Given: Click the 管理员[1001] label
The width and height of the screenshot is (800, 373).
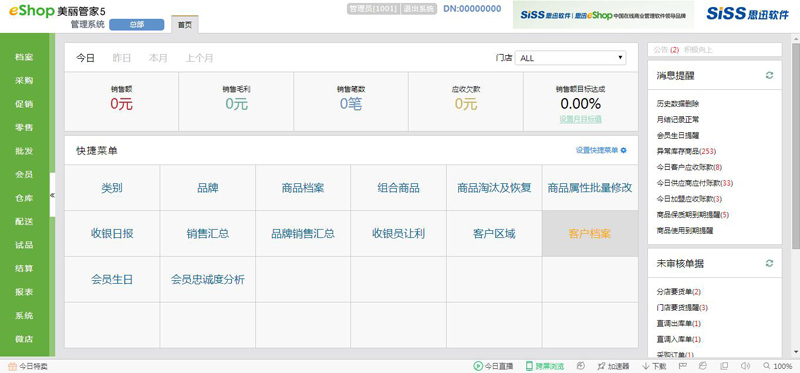Looking at the screenshot, I should click(x=373, y=9).
